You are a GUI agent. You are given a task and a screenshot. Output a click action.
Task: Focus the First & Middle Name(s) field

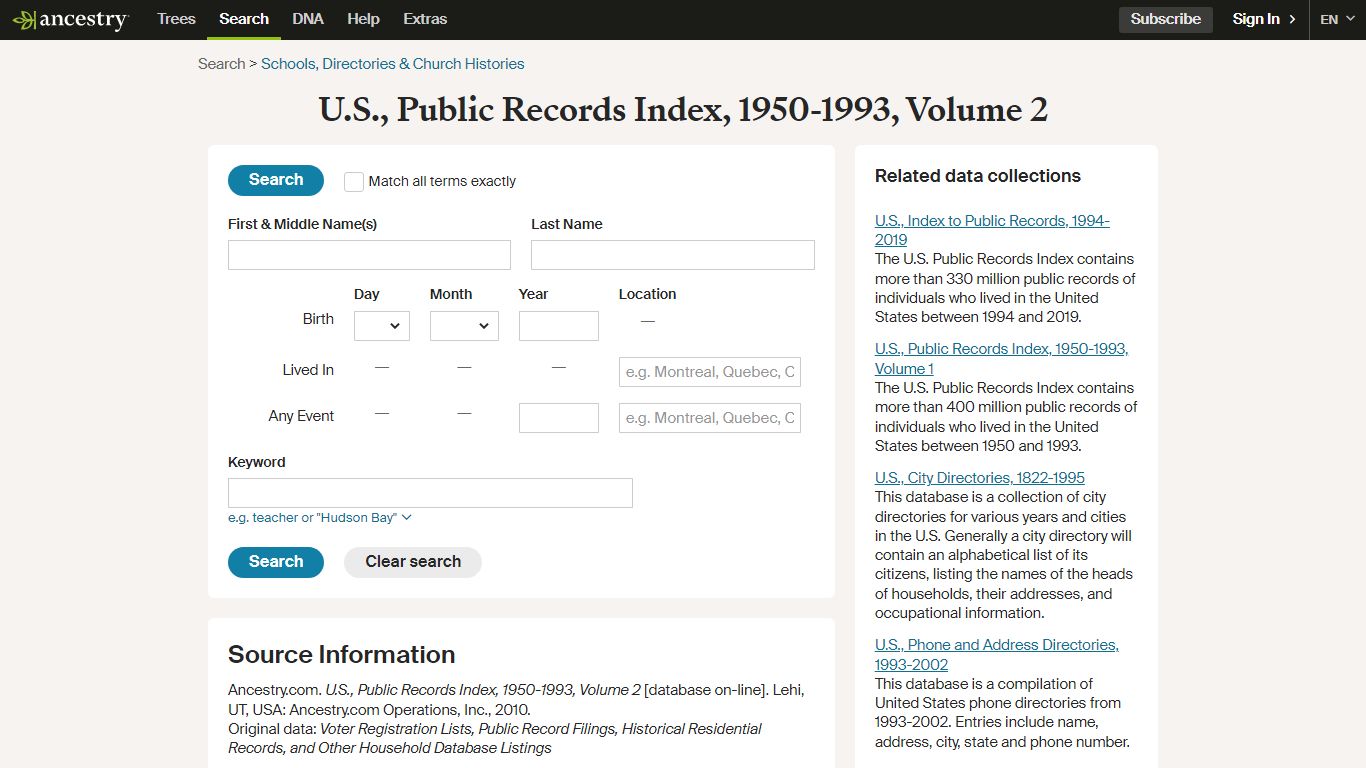369,255
